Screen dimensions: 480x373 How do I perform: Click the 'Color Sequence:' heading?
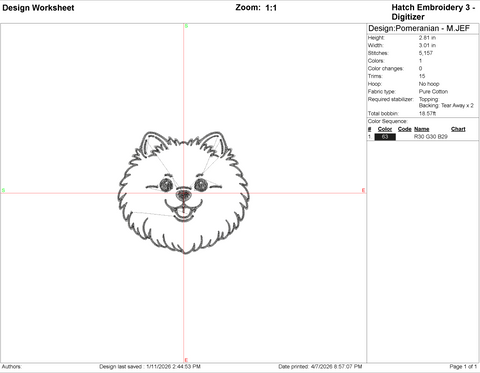tap(388, 121)
